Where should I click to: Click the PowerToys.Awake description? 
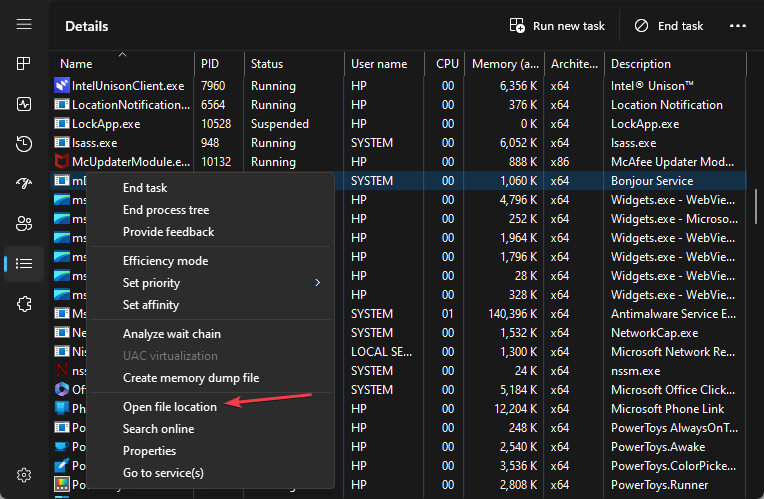658,447
